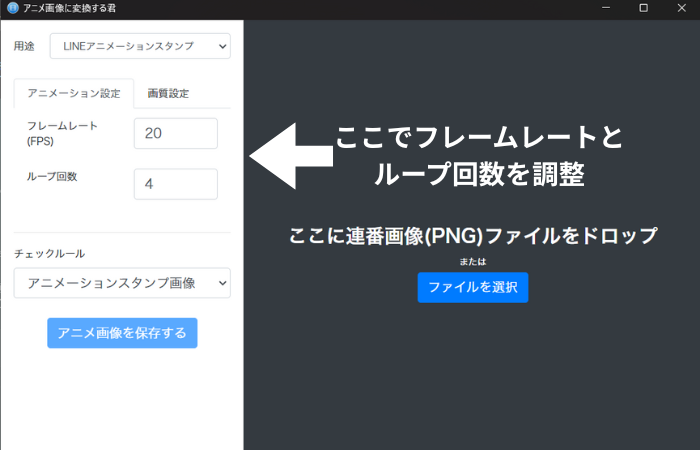The image size is (700, 450).
Task: Click the チェックルール label
Action: coord(50,254)
